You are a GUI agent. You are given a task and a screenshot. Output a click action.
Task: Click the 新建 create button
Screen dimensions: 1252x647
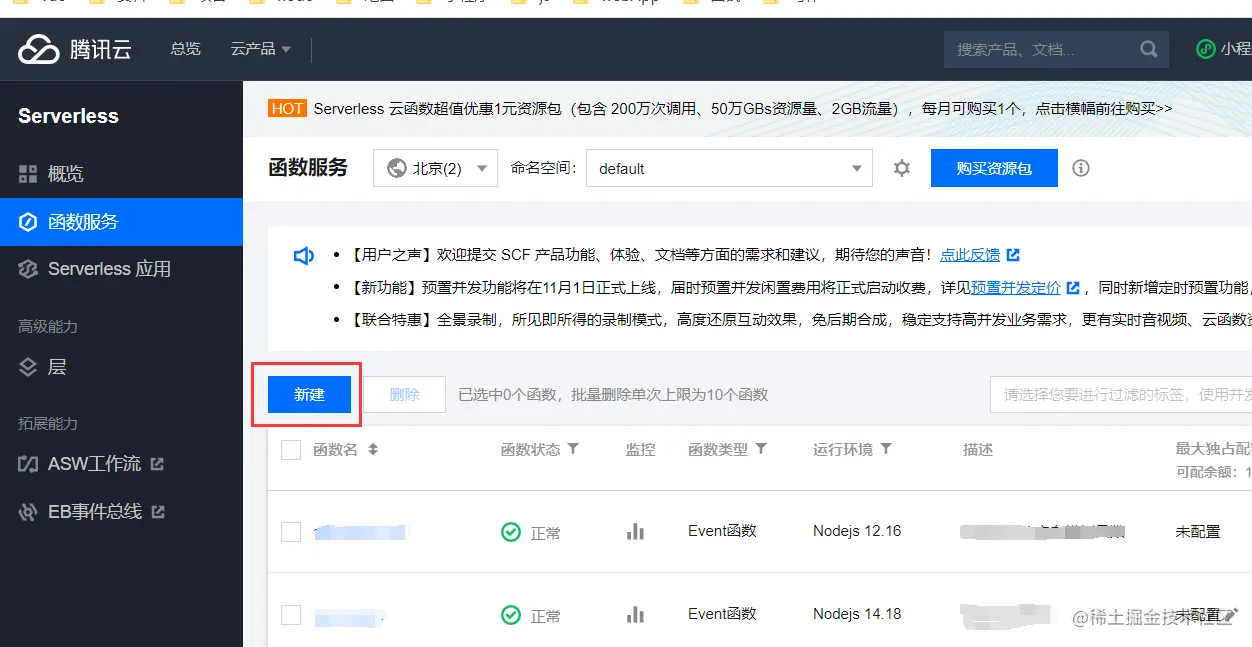point(309,394)
